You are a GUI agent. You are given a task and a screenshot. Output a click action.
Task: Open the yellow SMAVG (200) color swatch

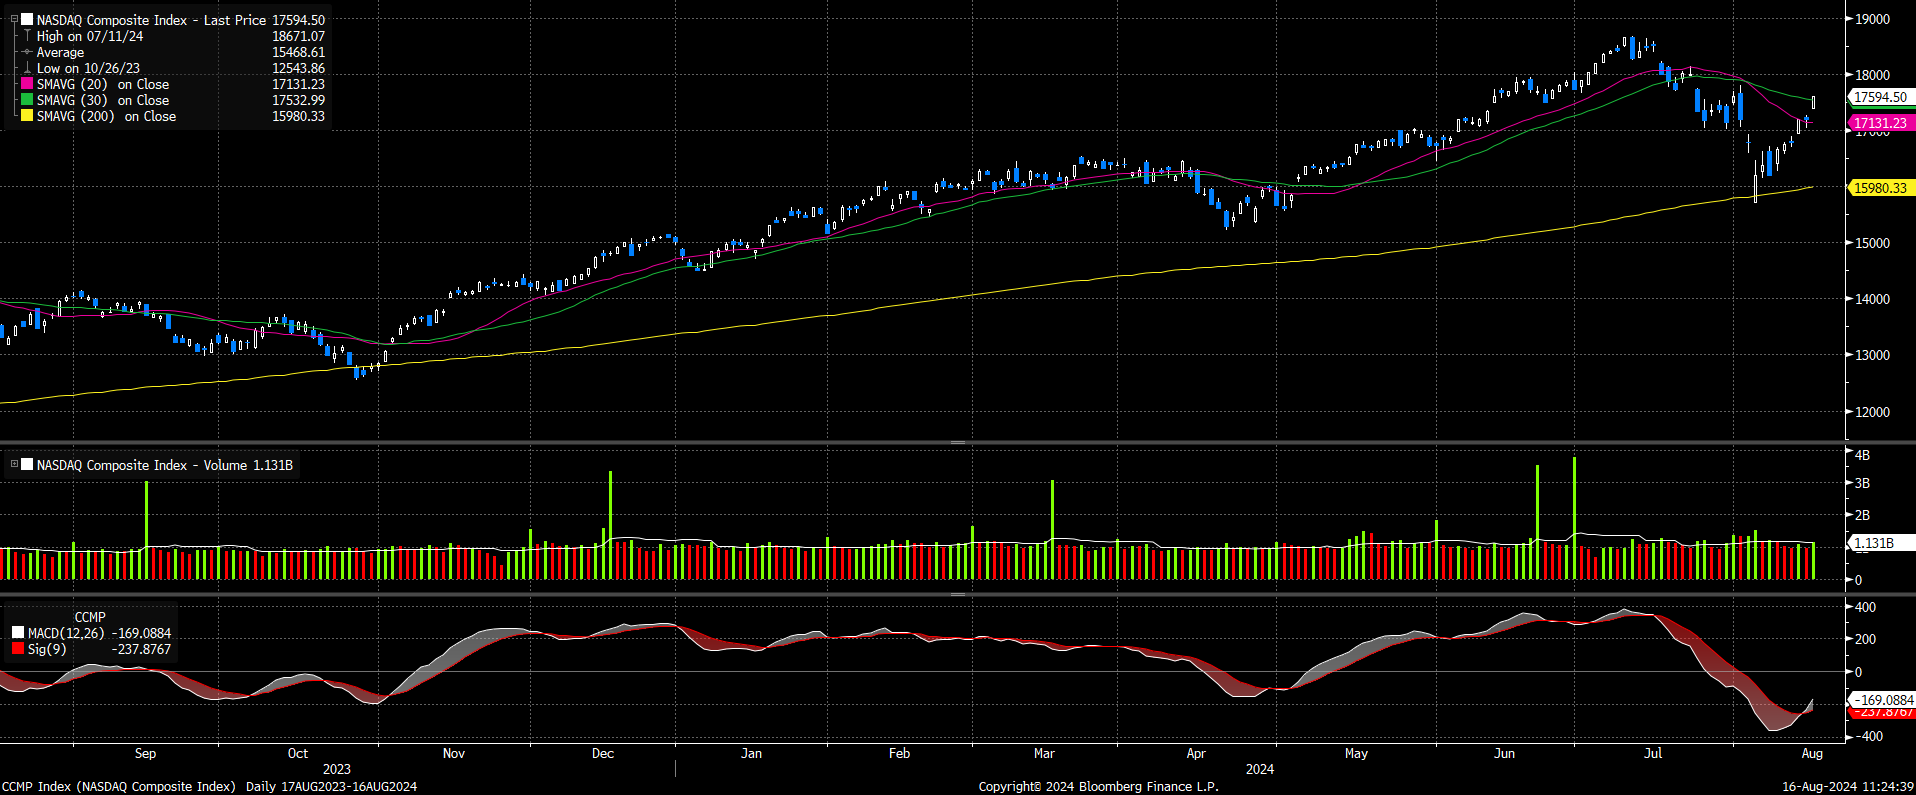(28, 116)
